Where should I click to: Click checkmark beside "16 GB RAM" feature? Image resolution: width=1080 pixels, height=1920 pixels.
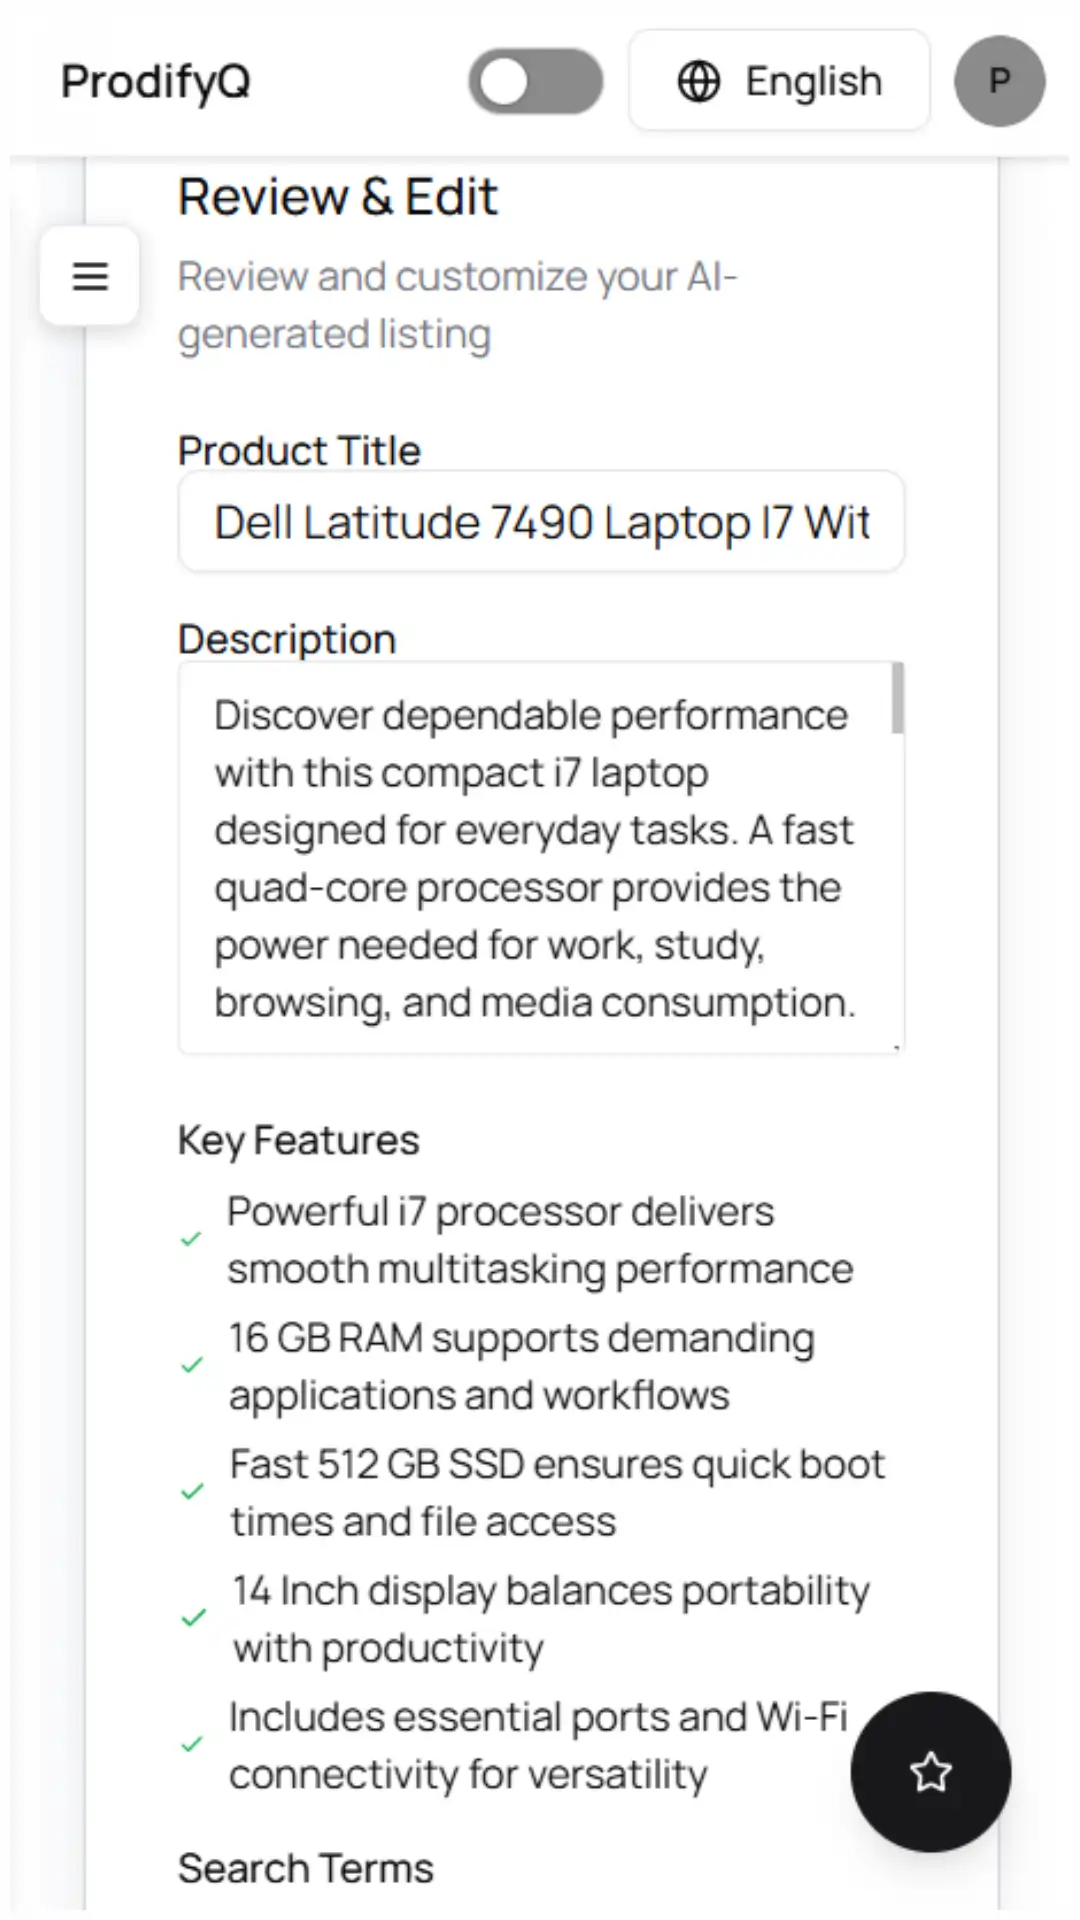coord(192,1366)
